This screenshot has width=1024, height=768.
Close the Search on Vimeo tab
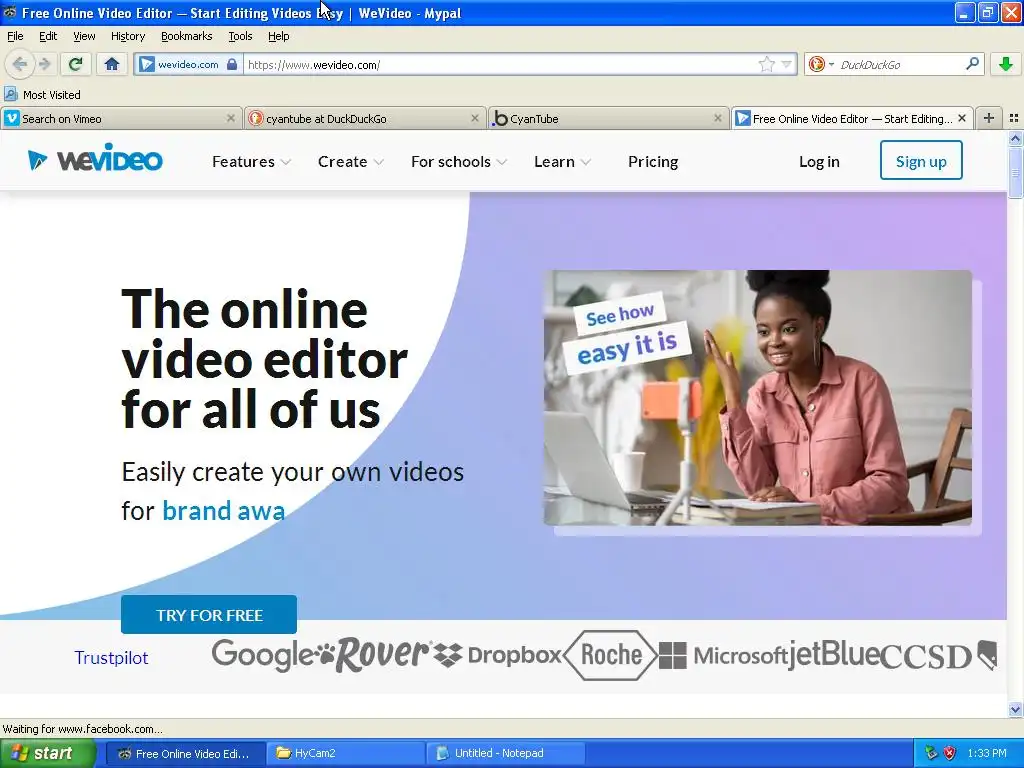231,118
